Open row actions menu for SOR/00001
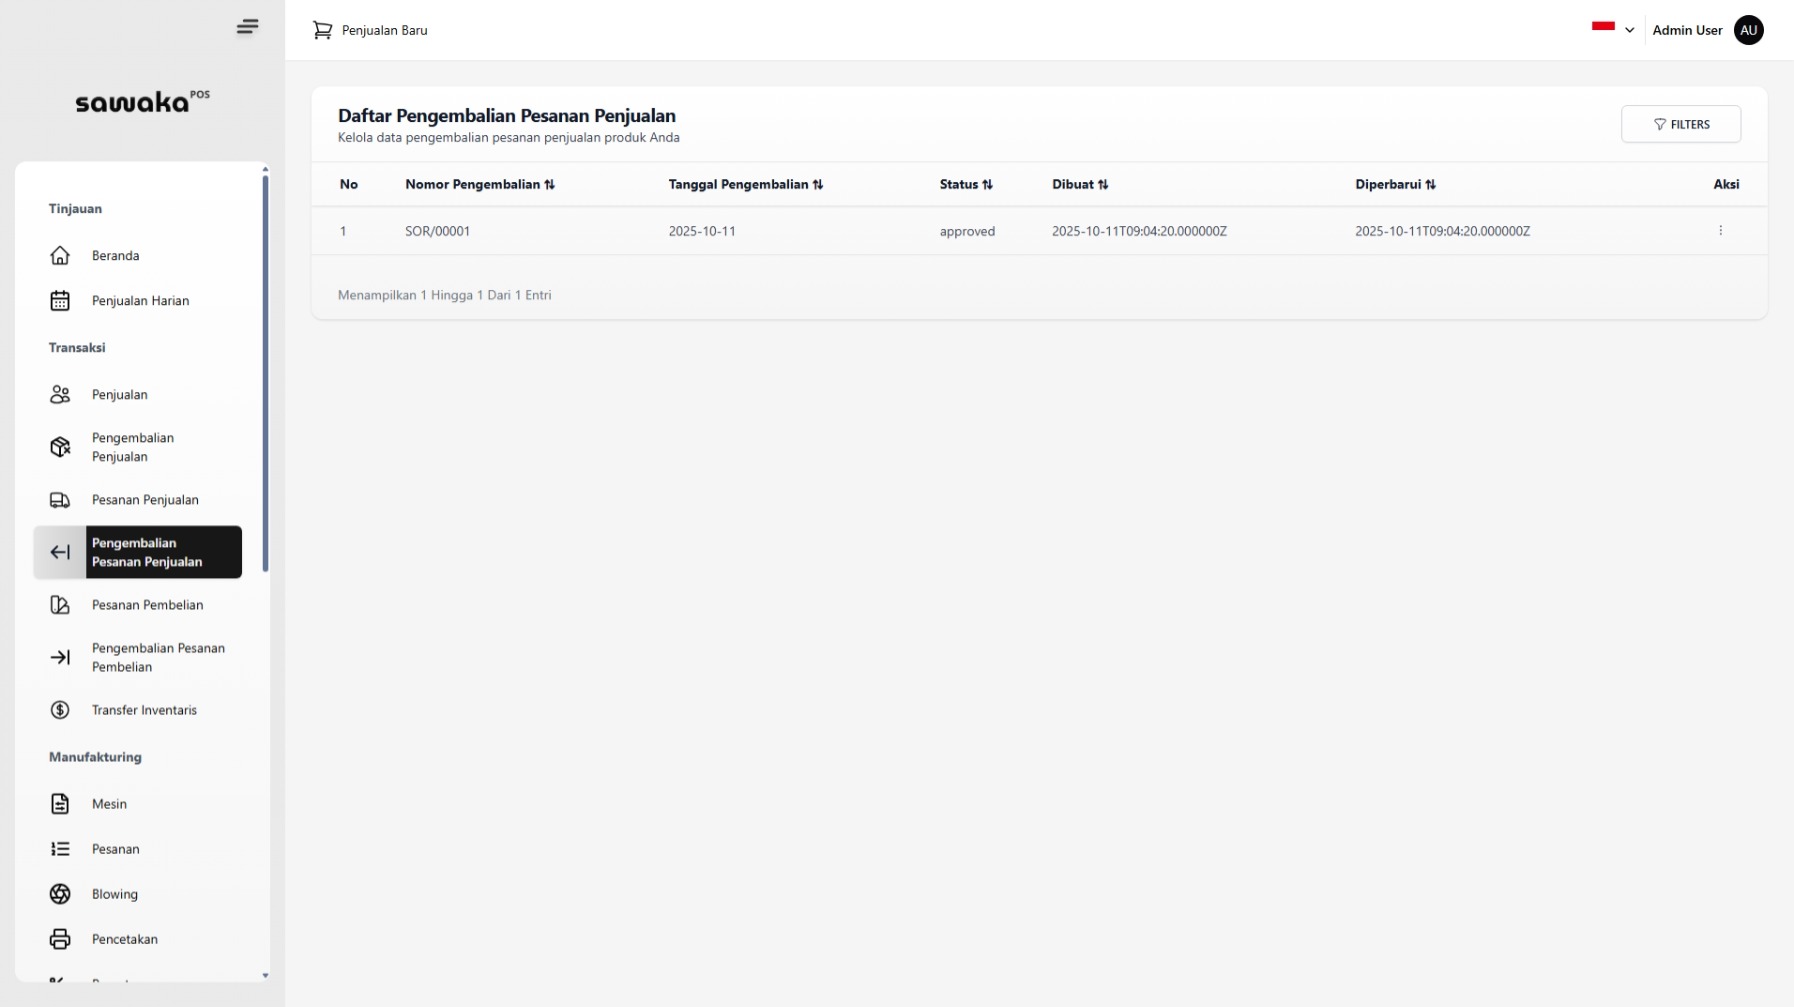Image resolution: width=1794 pixels, height=1007 pixels. (x=1720, y=231)
